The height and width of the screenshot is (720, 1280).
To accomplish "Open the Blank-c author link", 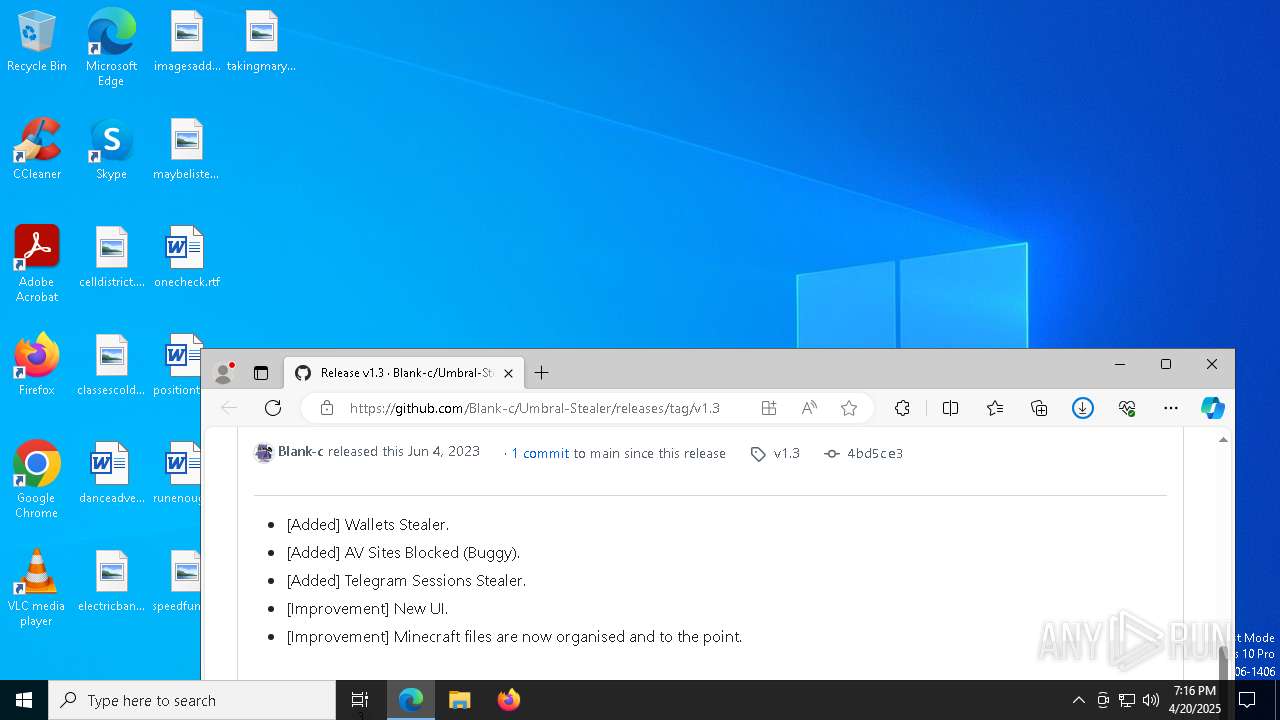I will (300, 452).
